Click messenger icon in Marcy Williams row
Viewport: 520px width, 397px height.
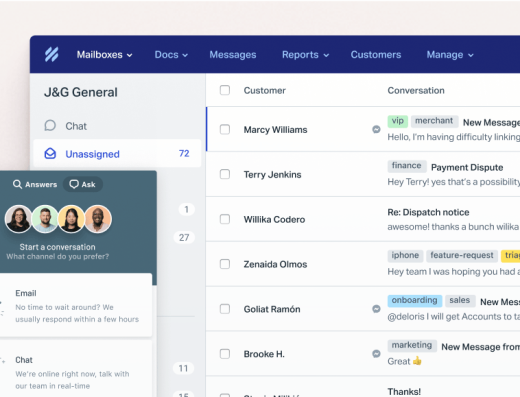coord(376,129)
